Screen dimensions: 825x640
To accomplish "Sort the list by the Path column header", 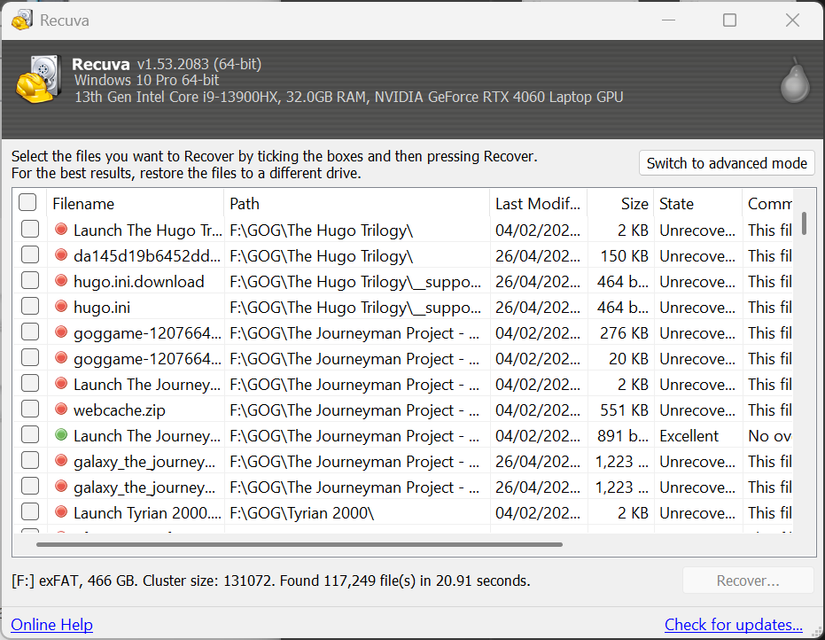I will (357, 204).
